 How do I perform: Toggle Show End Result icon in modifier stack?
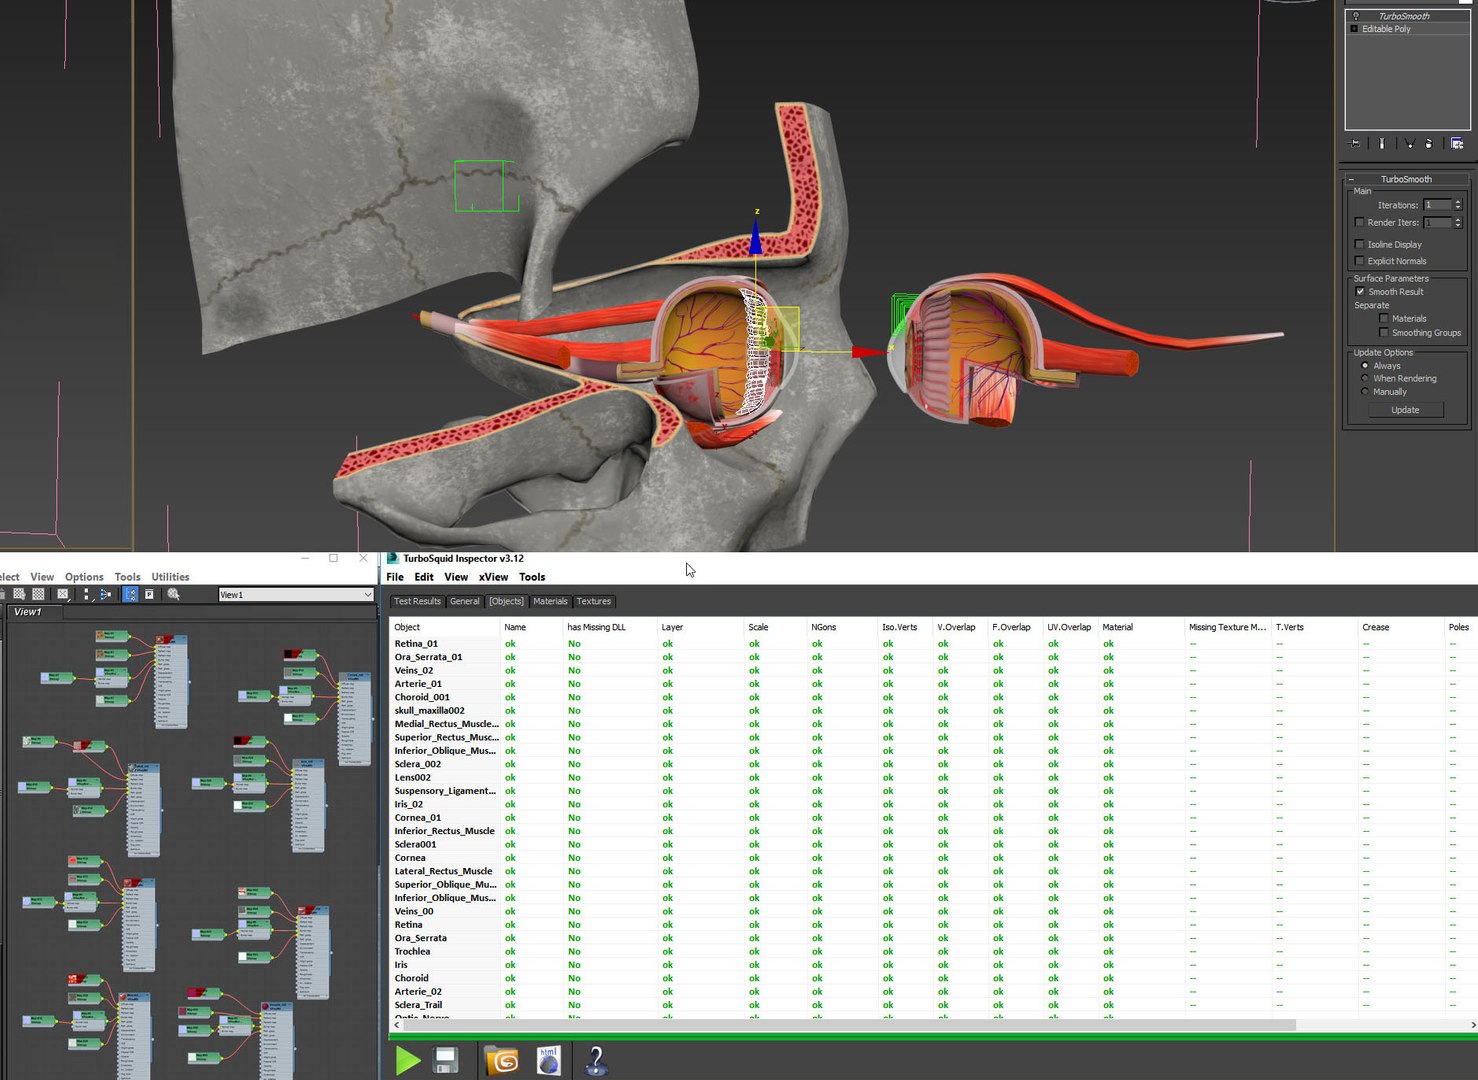coord(1382,143)
